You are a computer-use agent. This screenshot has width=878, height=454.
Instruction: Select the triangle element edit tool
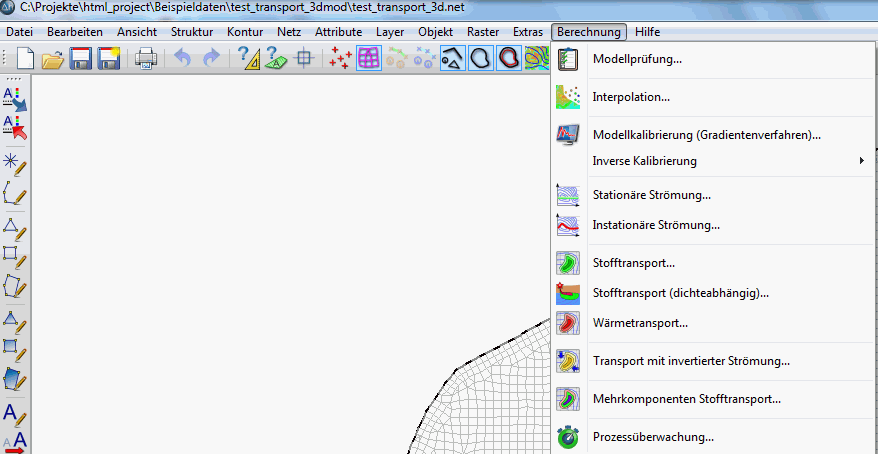click(14, 227)
